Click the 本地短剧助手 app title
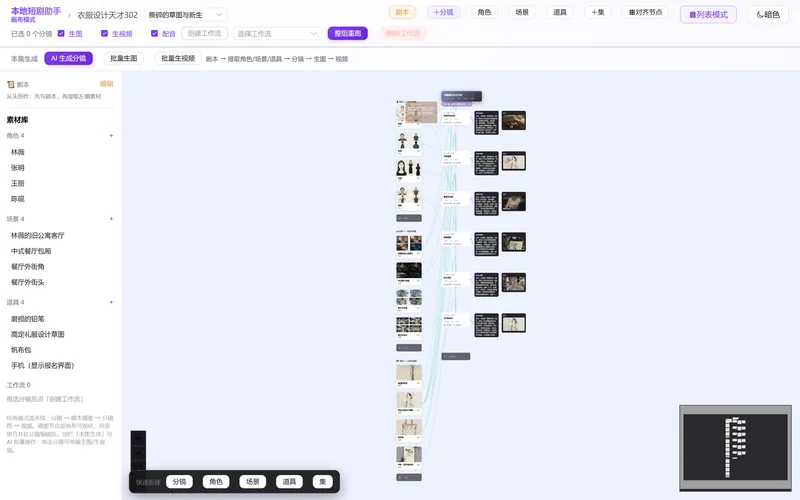 point(36,11)
